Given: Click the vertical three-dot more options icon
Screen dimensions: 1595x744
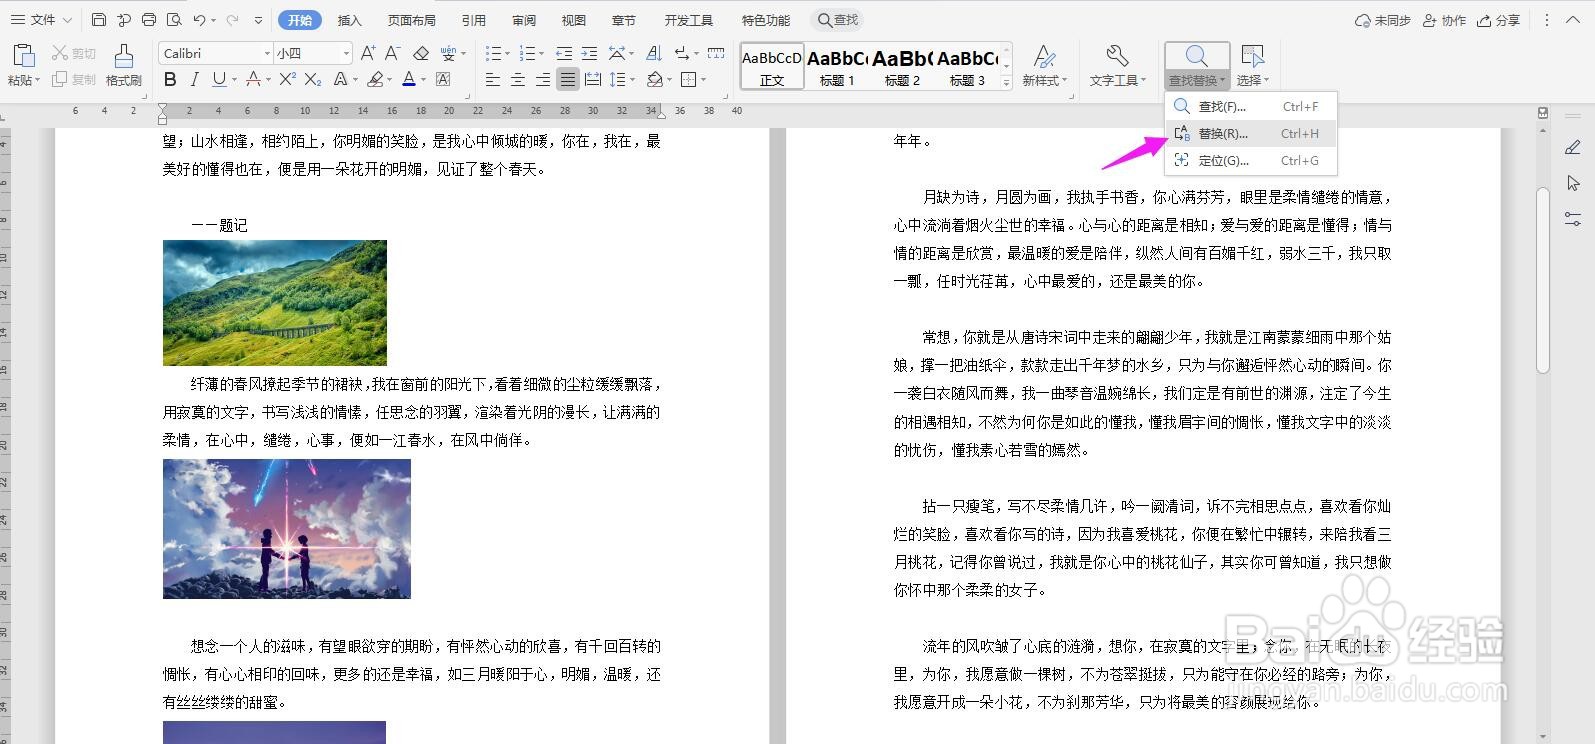Looking at the screenshot, I should point(1547,20).
